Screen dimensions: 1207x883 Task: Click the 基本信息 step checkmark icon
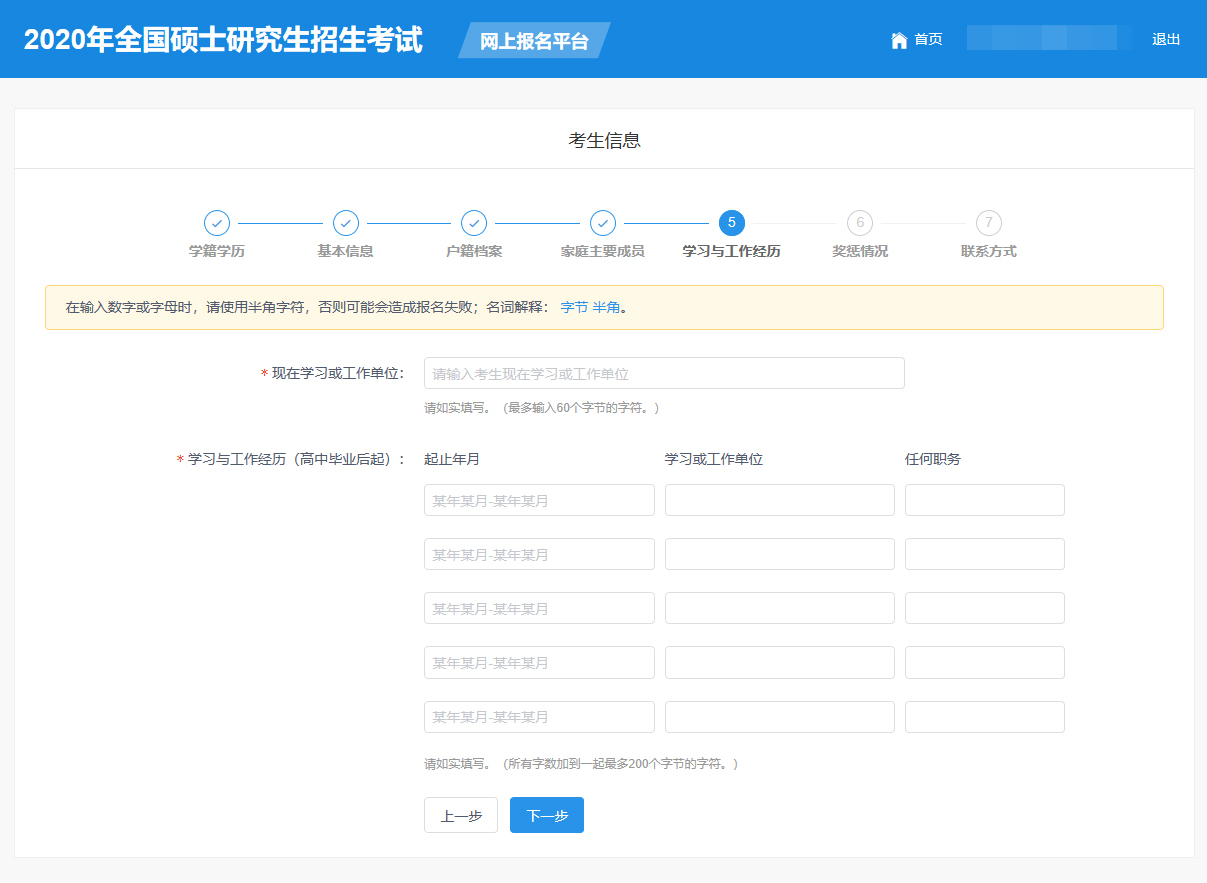[346, 223]
